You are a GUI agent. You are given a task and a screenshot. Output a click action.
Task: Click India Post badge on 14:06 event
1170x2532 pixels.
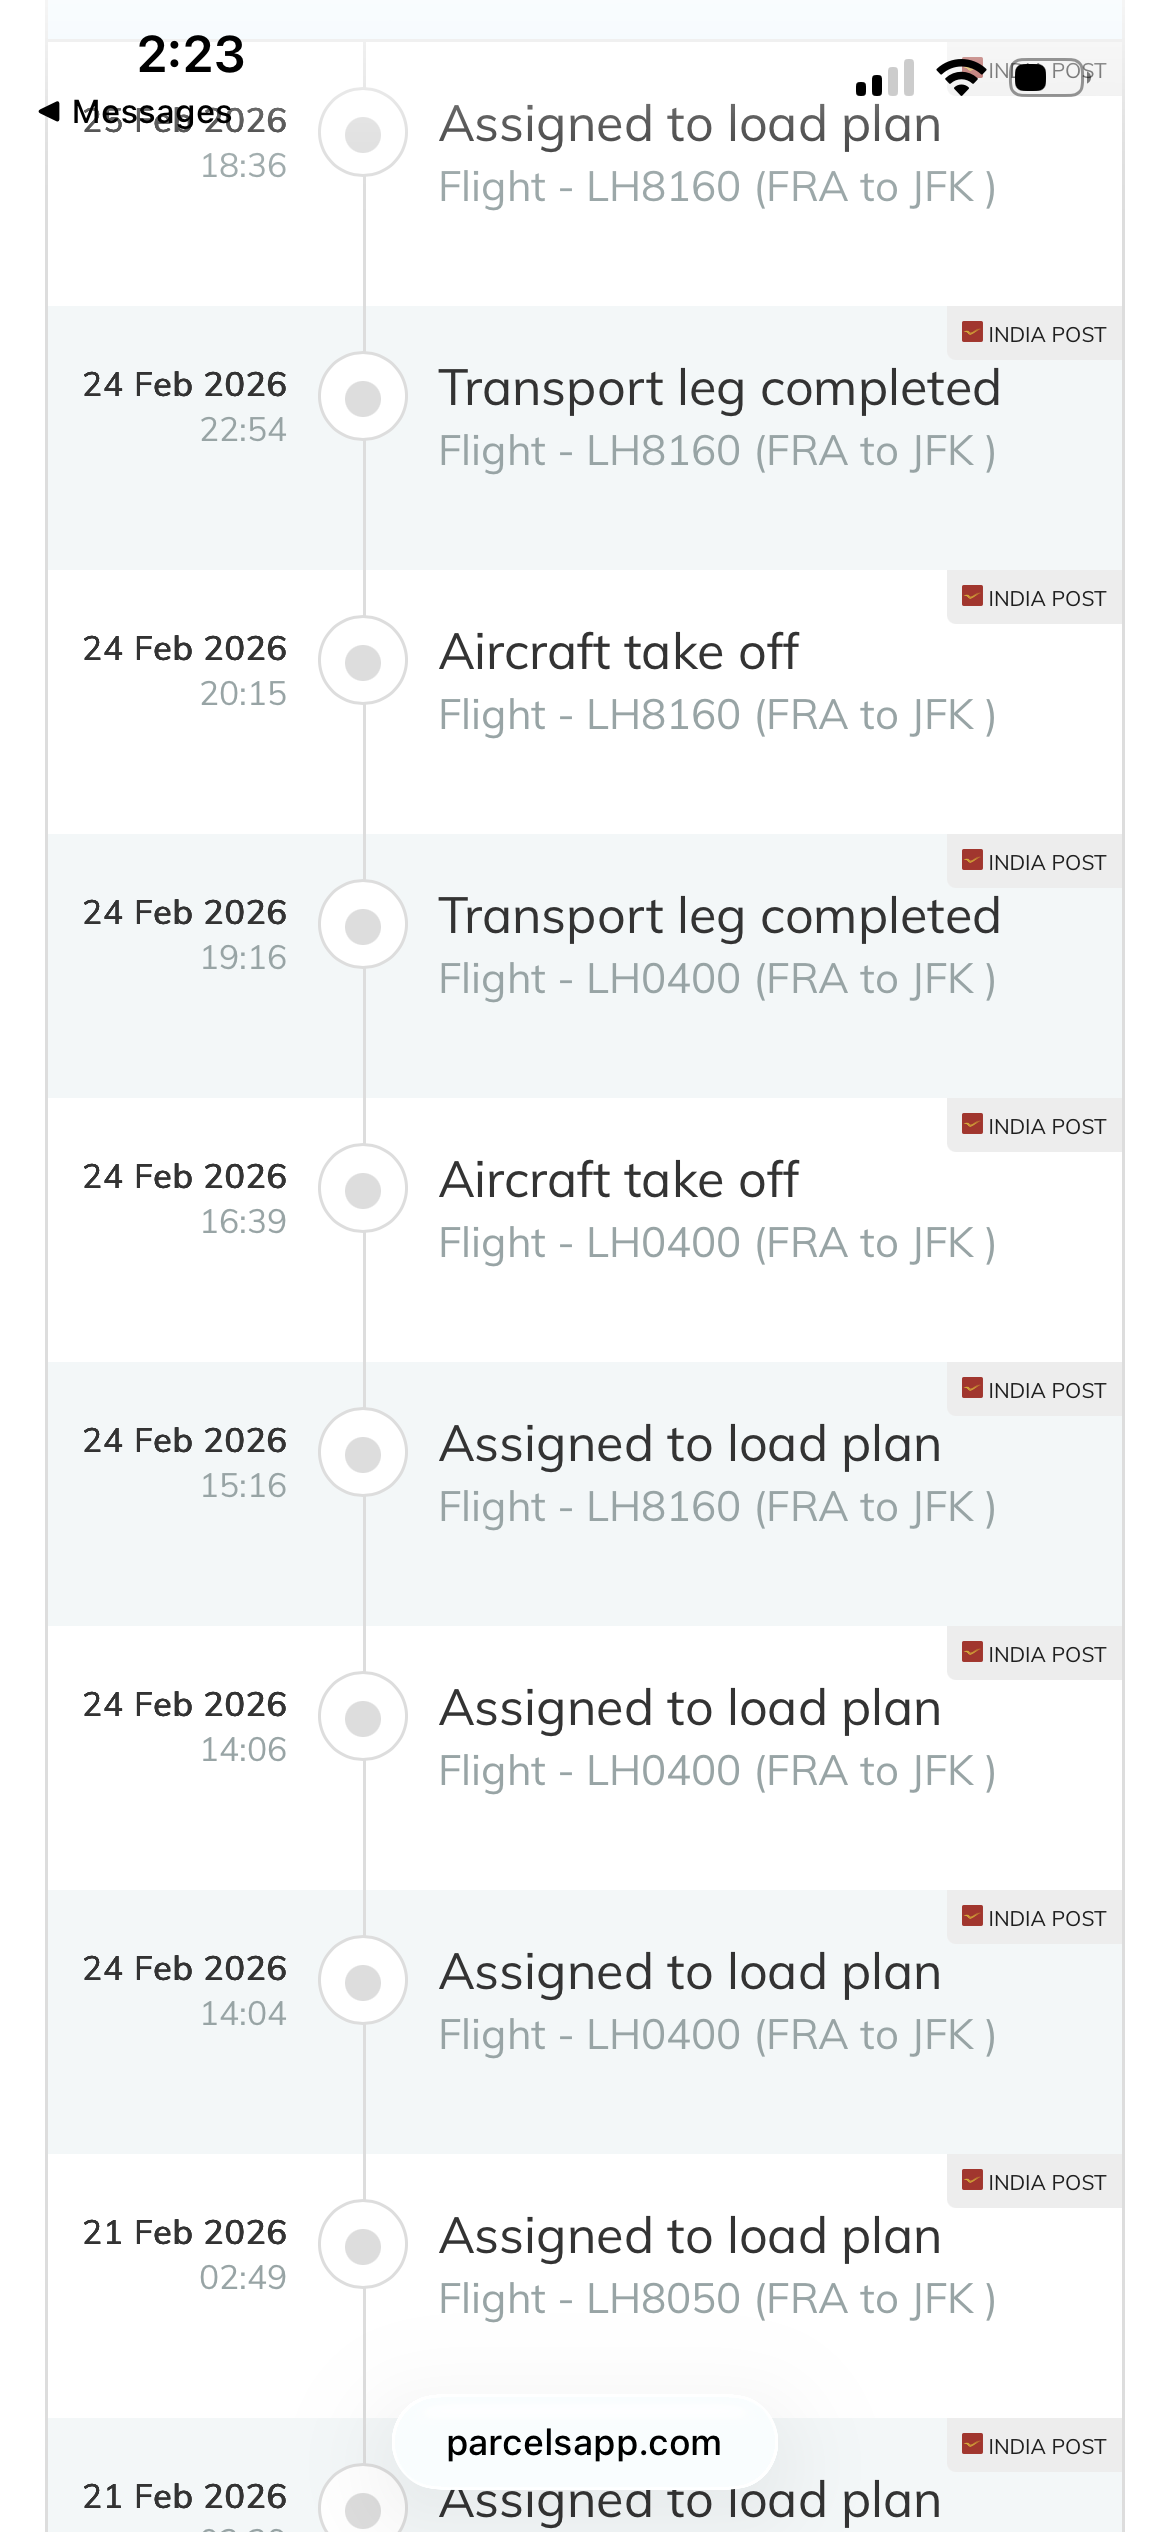(x=1034, y=1654)
